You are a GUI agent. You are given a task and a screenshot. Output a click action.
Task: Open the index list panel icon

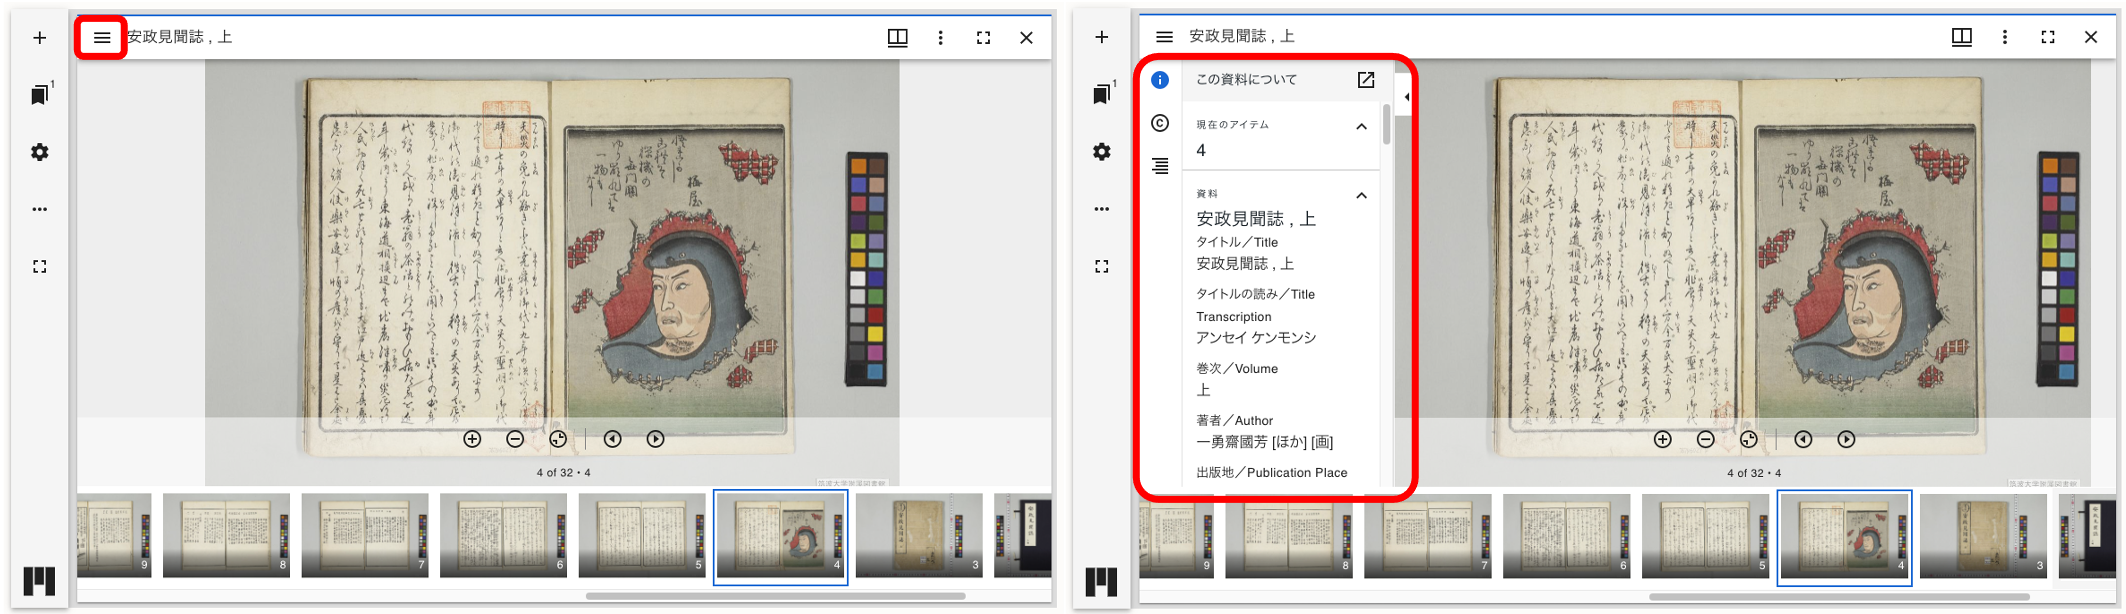click(1160, 166)
